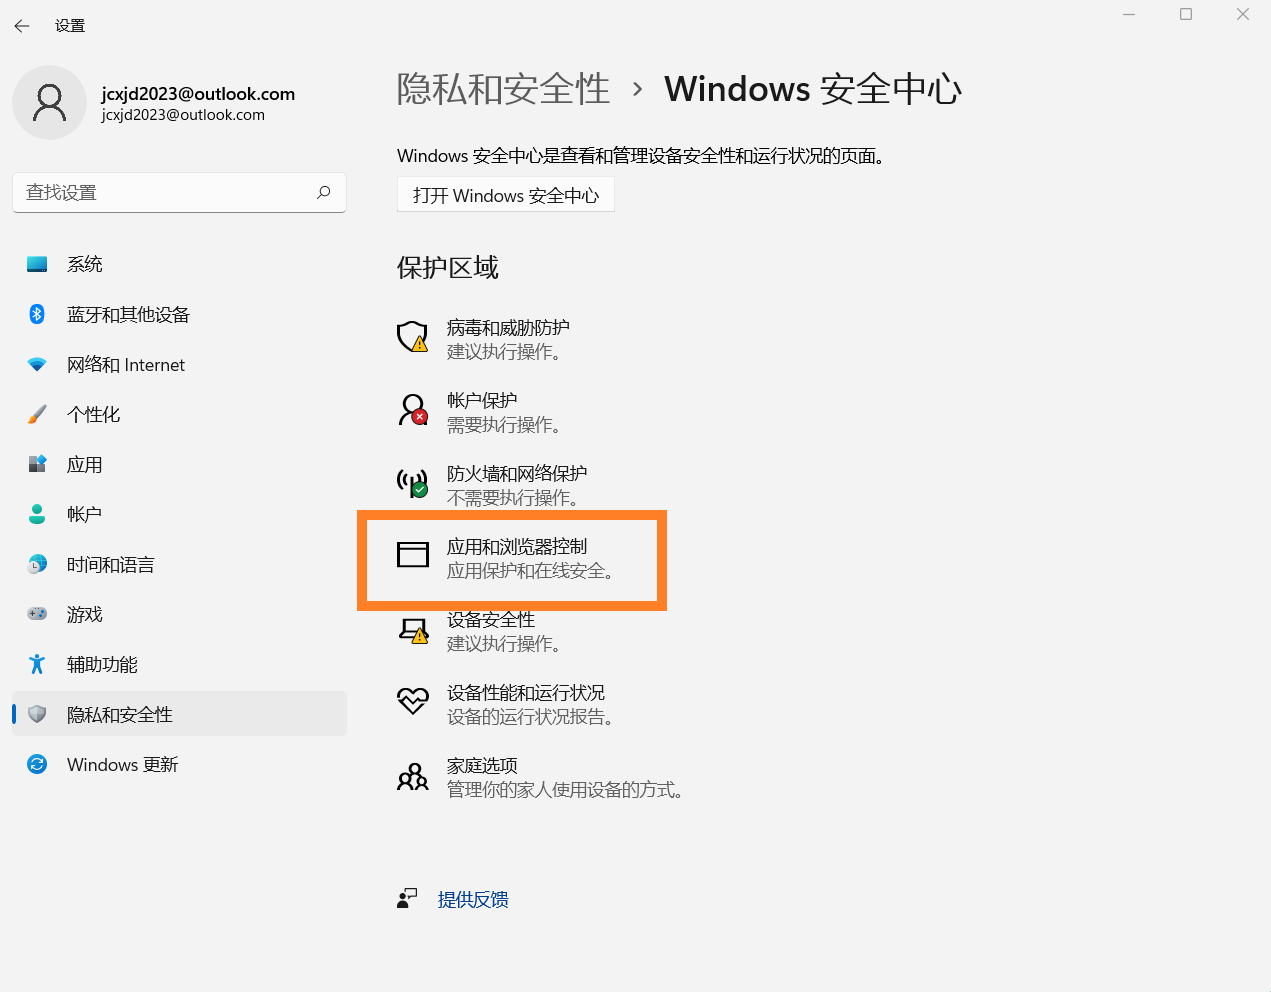
Task: Click the 个性化 paintbrush icon
Action: click(37, 414)
